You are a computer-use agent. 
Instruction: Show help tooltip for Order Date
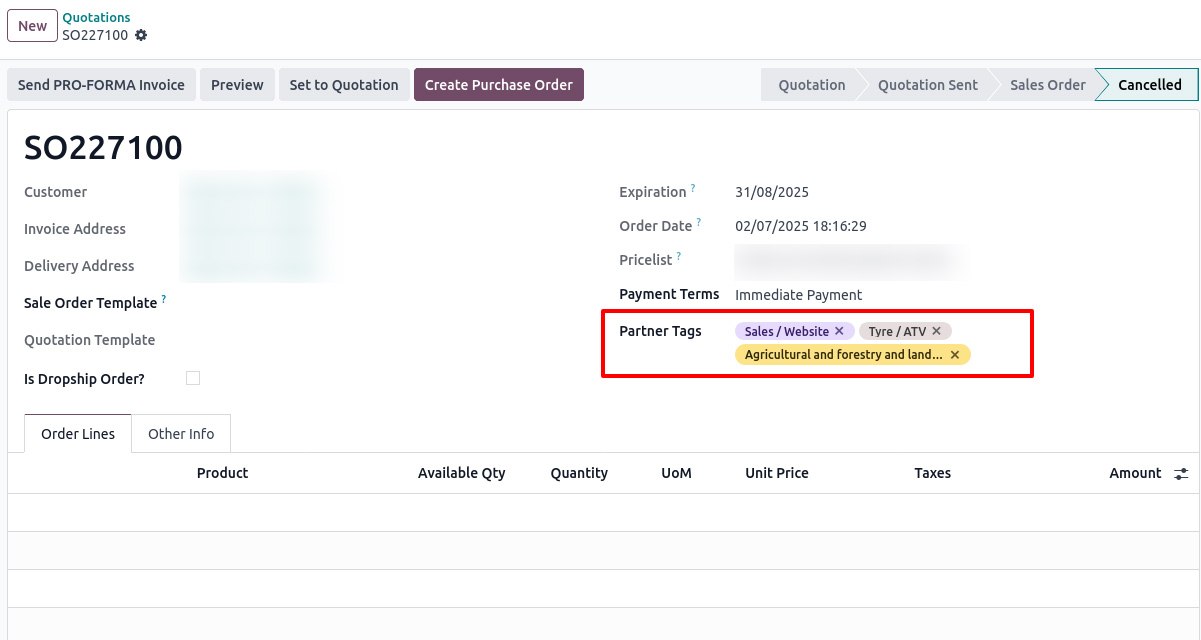click(x=699, y=222)
